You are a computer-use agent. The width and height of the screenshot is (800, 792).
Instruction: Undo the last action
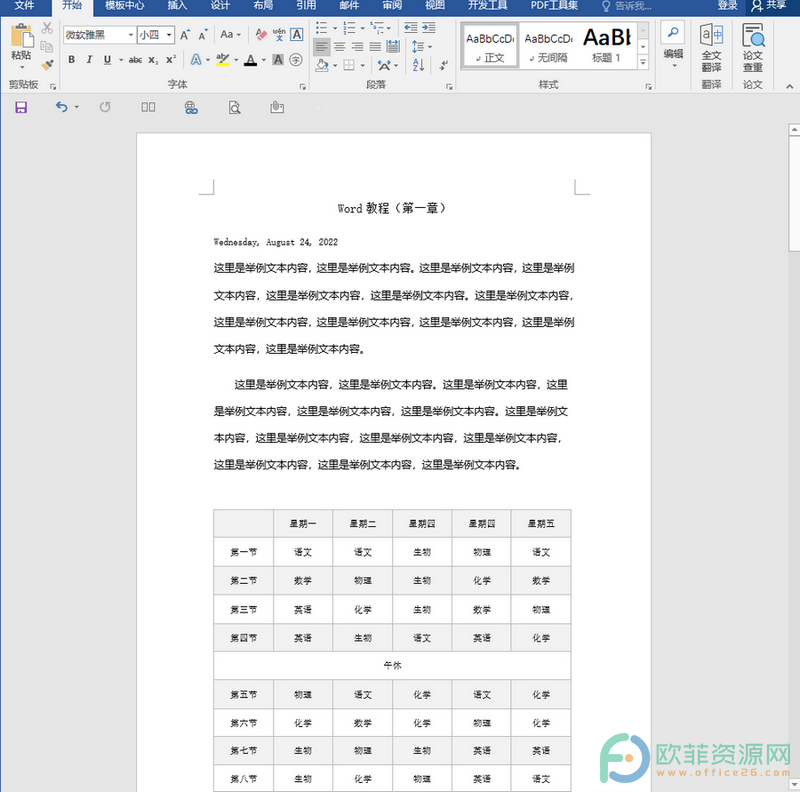[62, 107]
